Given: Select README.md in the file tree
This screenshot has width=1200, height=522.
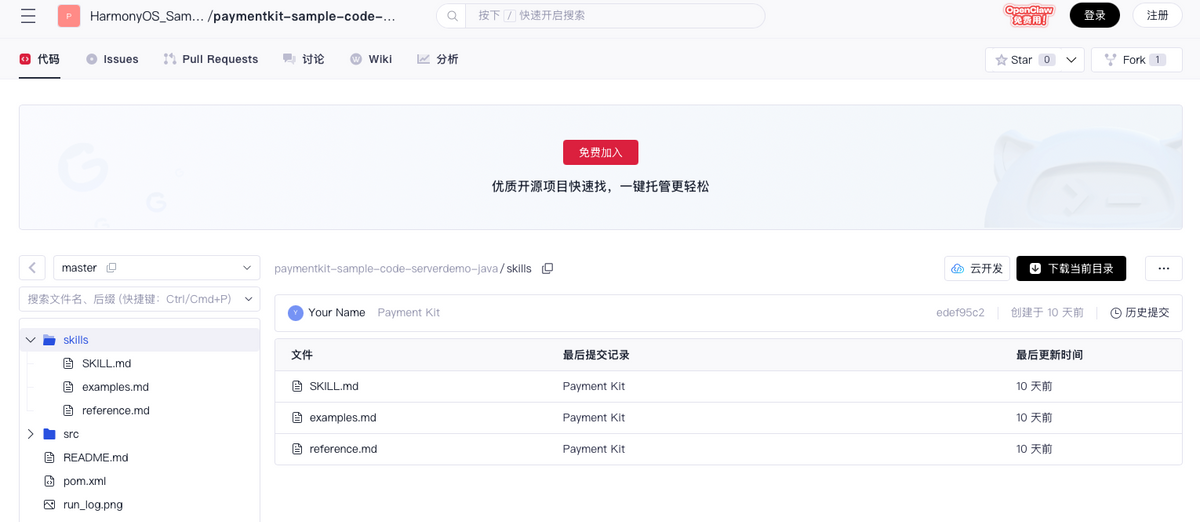Looking at the screenshot, I should (x=96, y=458).
